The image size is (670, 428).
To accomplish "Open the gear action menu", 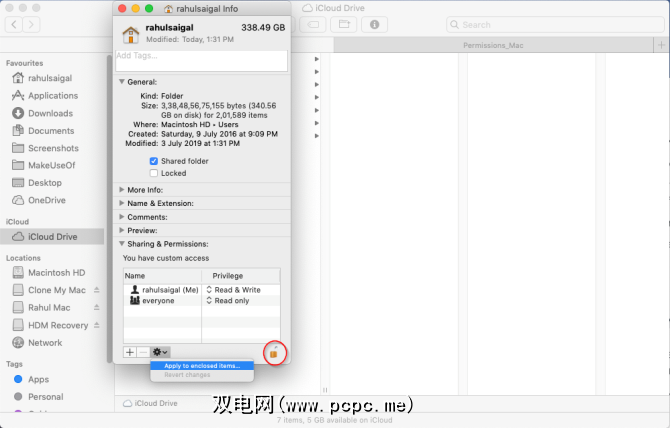I will 161,352.
